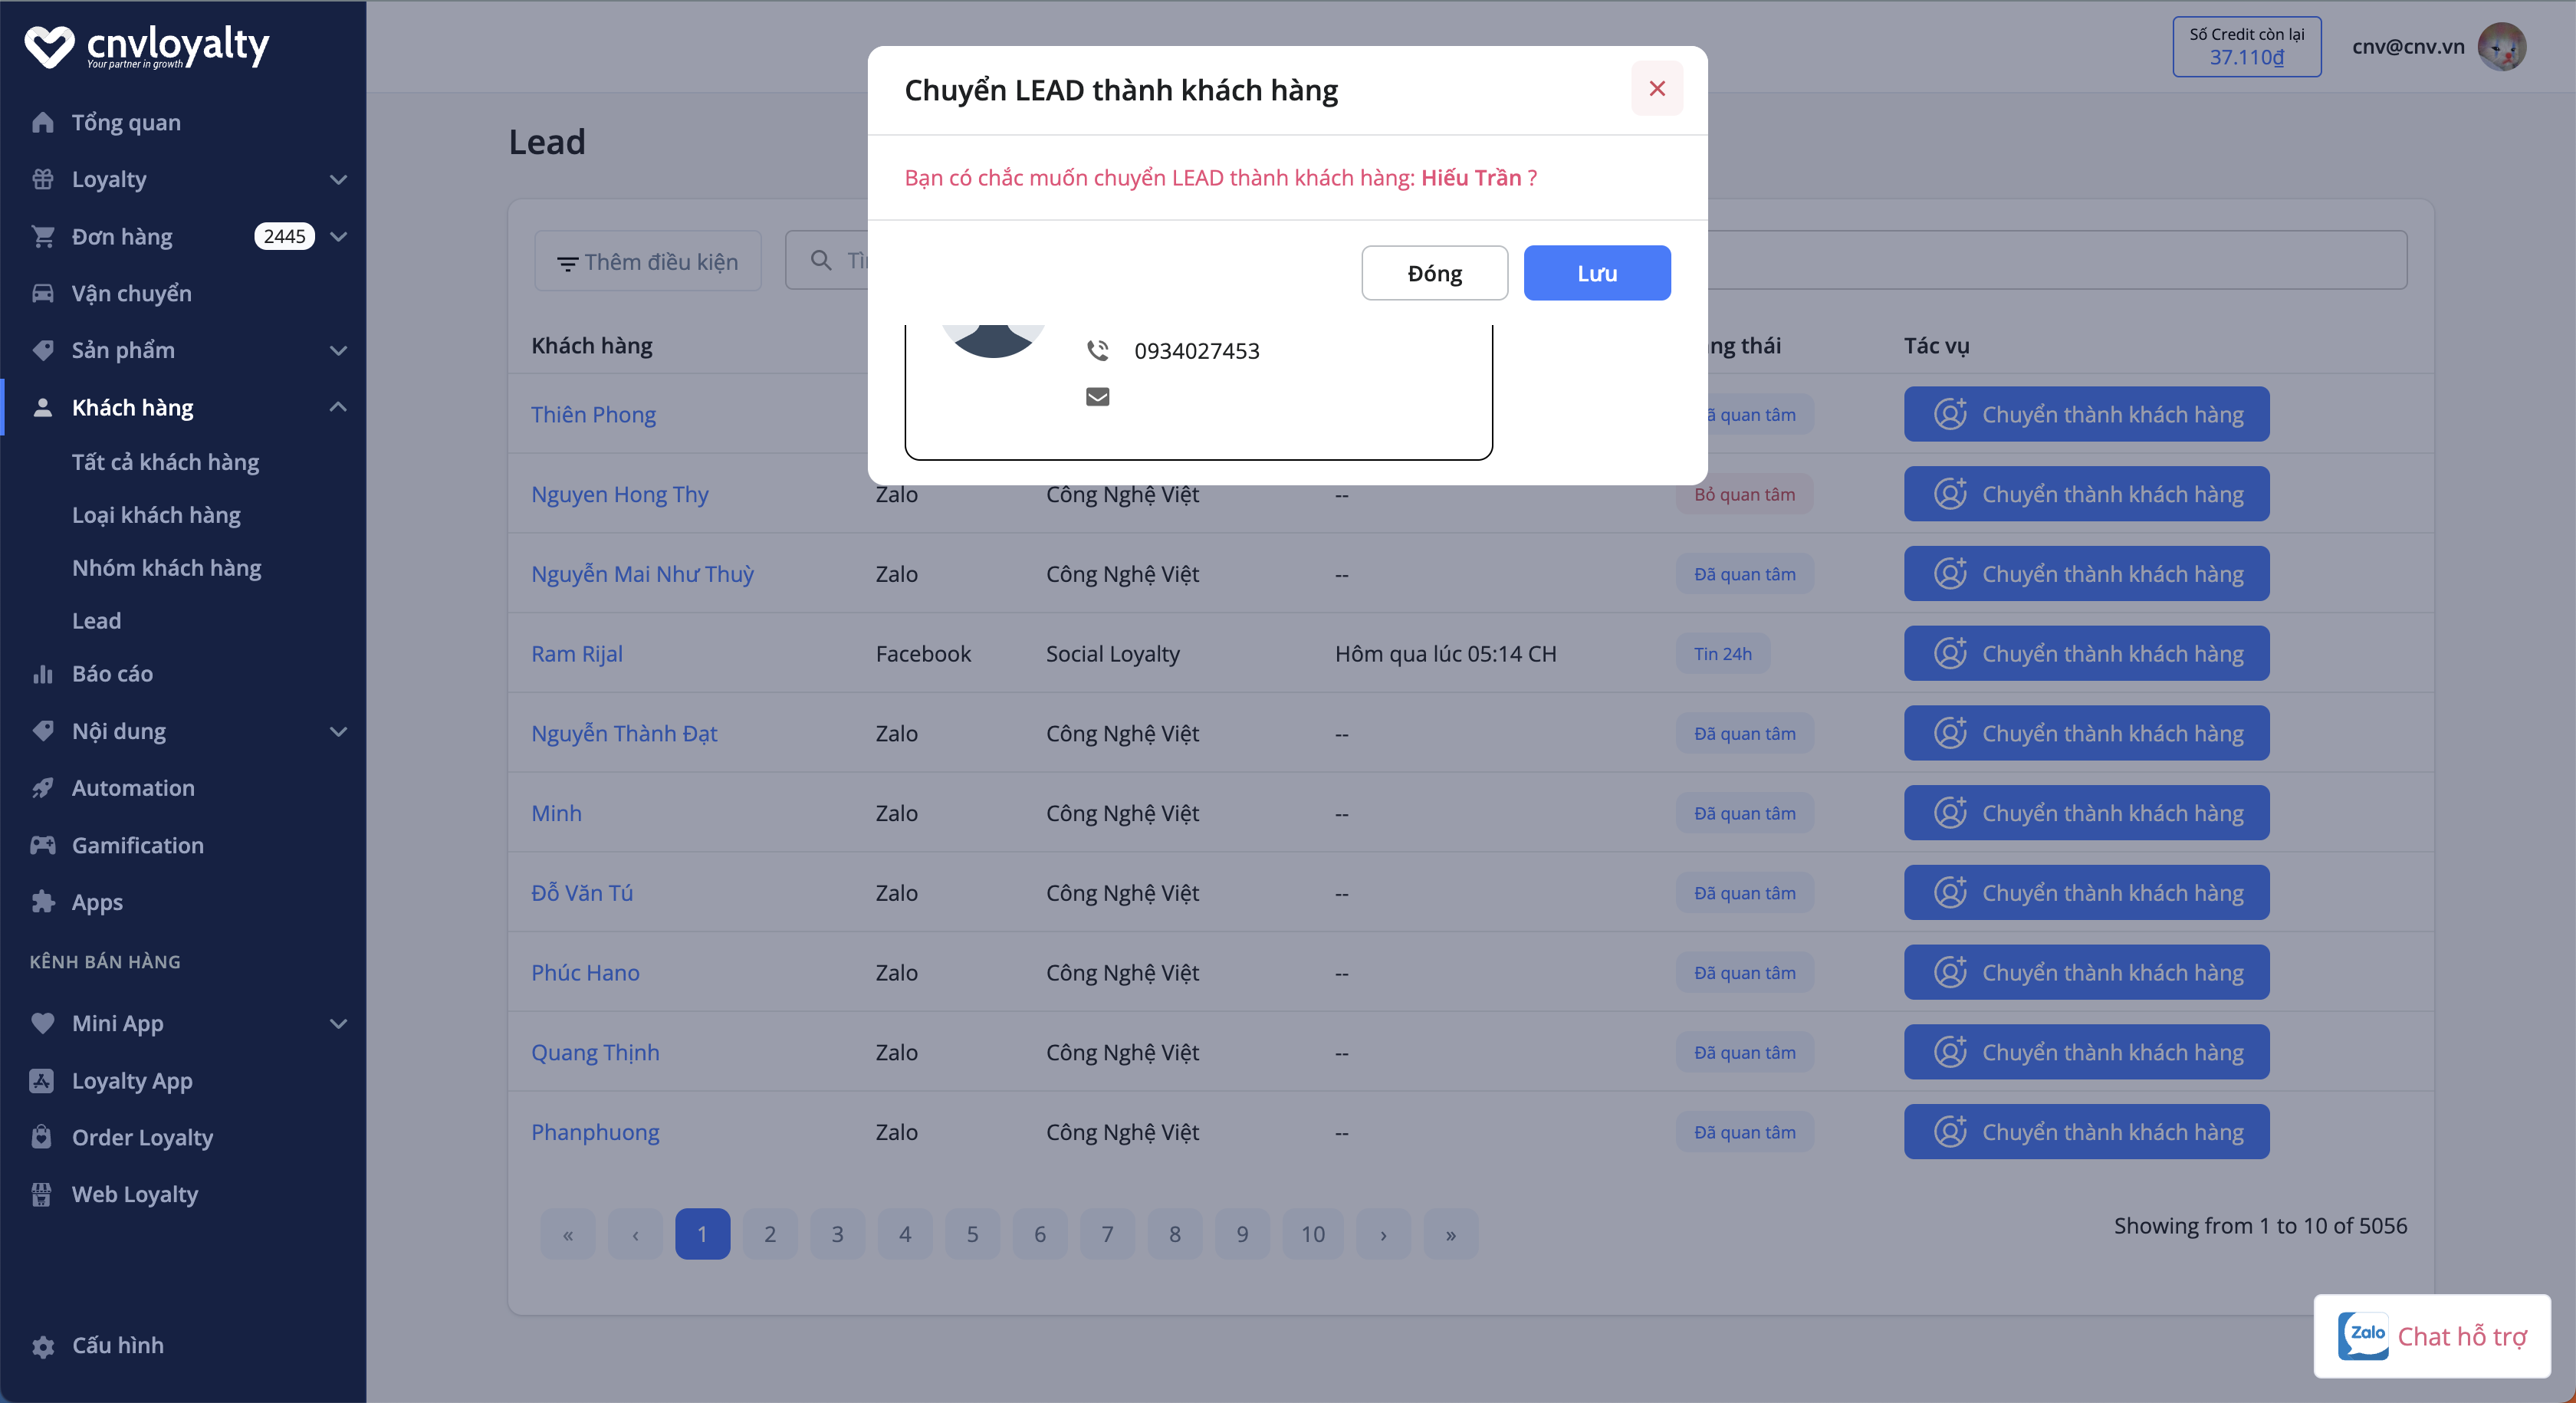2576x1403 pixels.
Task: Click the Báo cáo chart icon
Action: point(42,674)
